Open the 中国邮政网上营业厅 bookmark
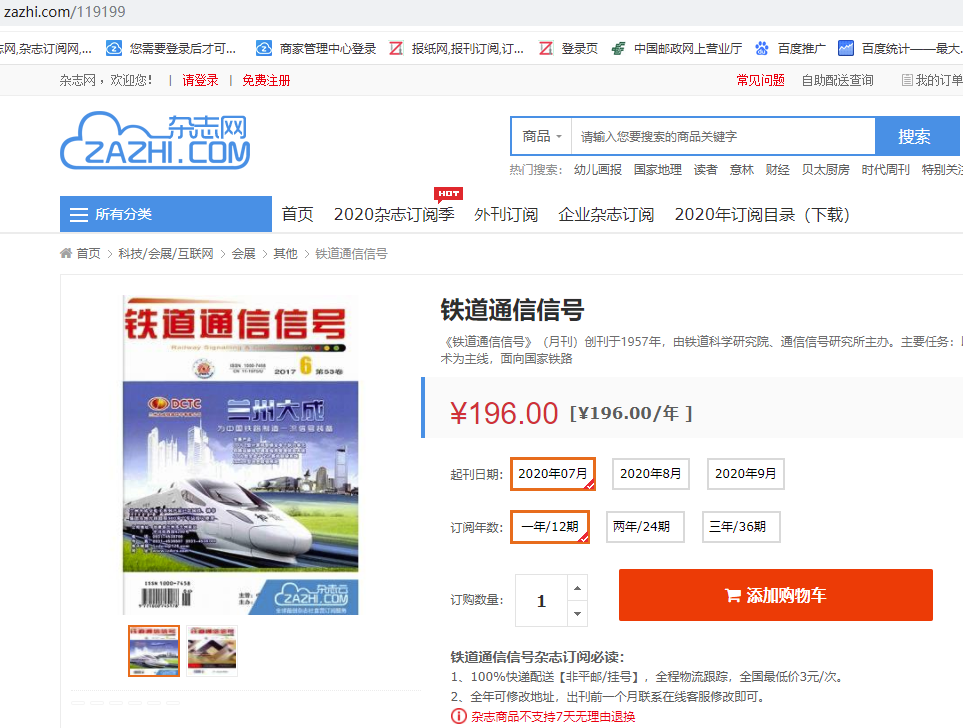The image size is (963, 728). [677, 49]
